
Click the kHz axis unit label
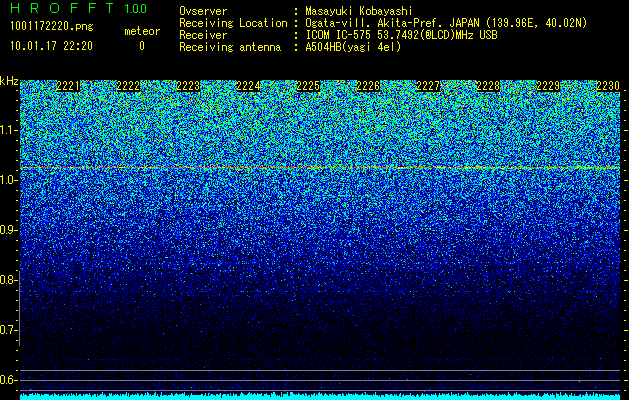coord(9,81)
